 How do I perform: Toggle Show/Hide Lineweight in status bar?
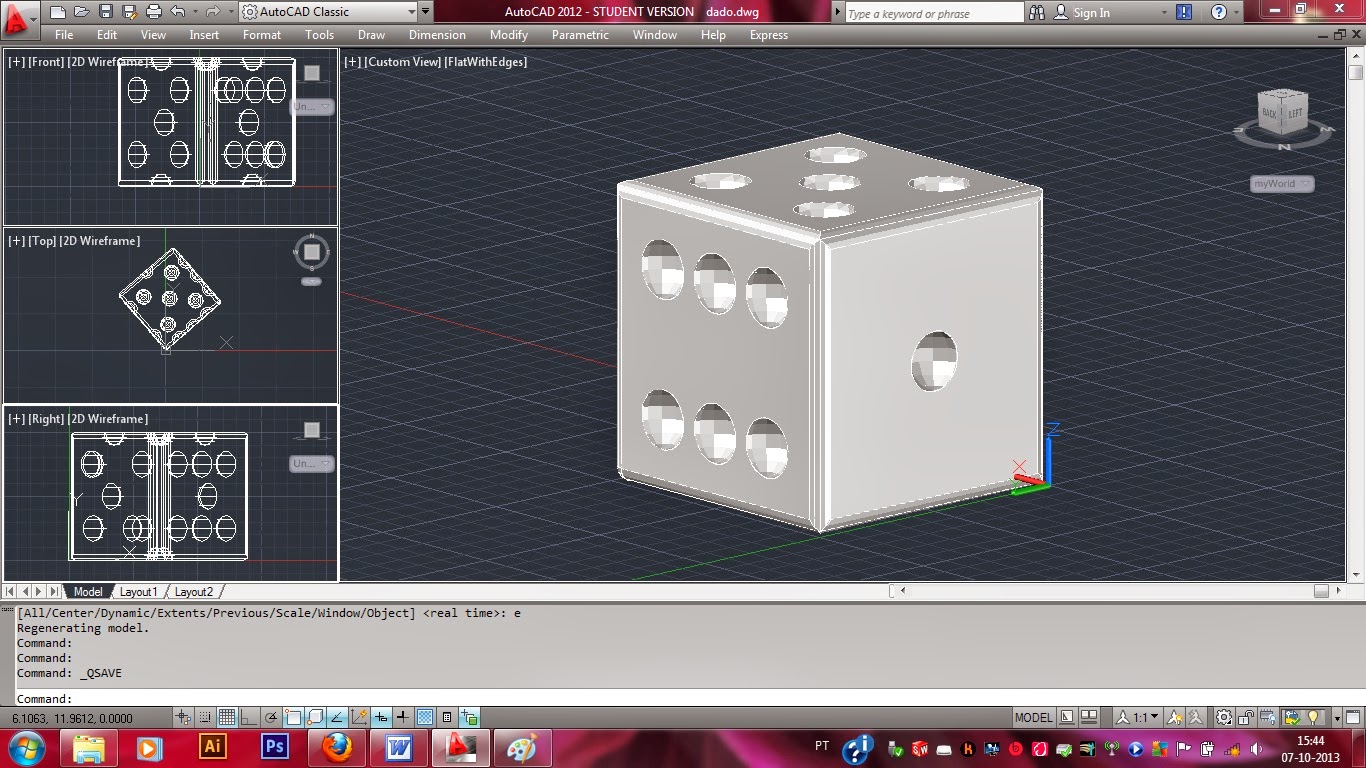click(x=403, y=717)
